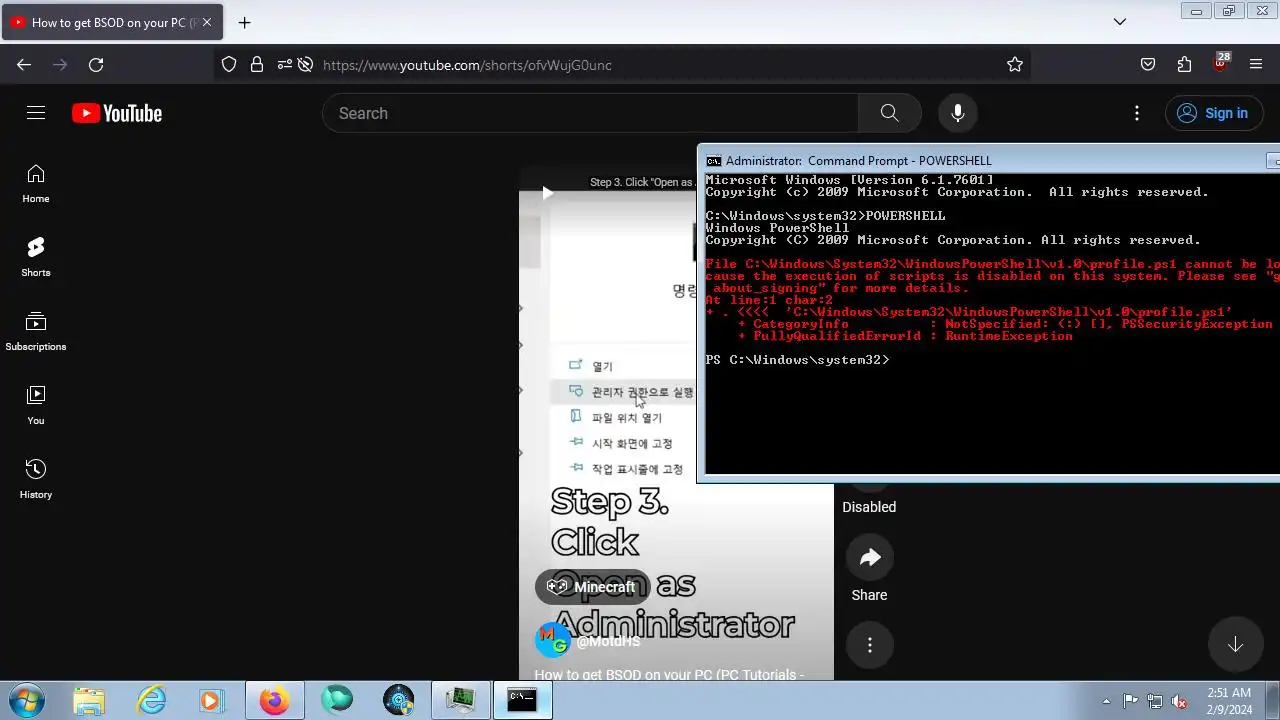Close the BSOD YouTube tab
1280x720 pixels.
[207, 22]
